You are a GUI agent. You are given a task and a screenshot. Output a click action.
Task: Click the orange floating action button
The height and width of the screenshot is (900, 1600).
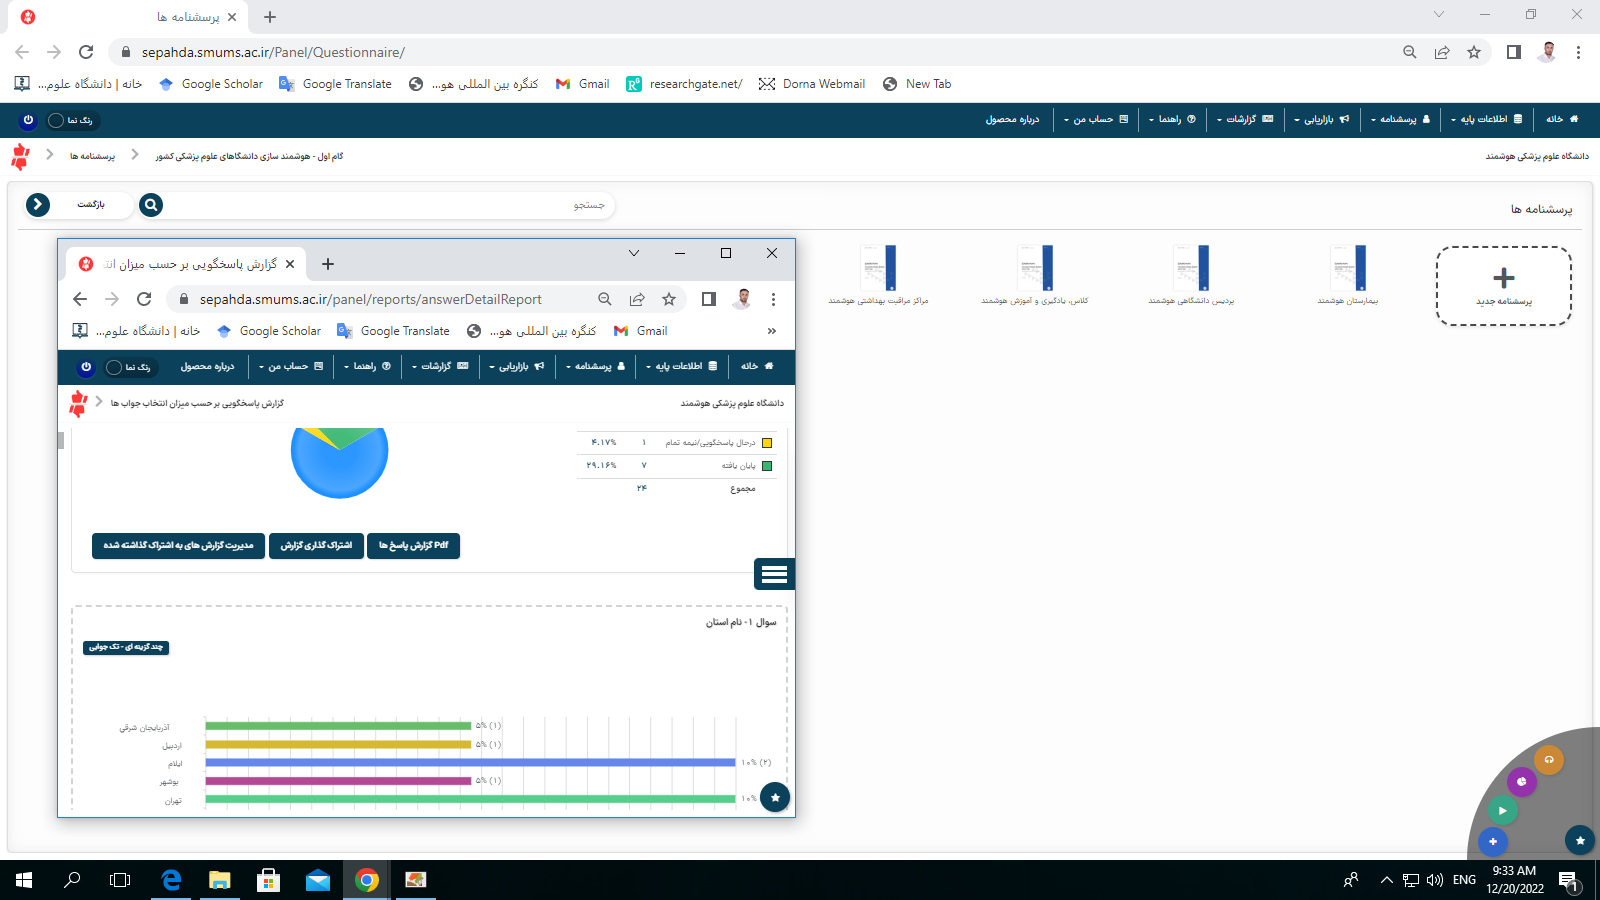tap(1548, 760)
